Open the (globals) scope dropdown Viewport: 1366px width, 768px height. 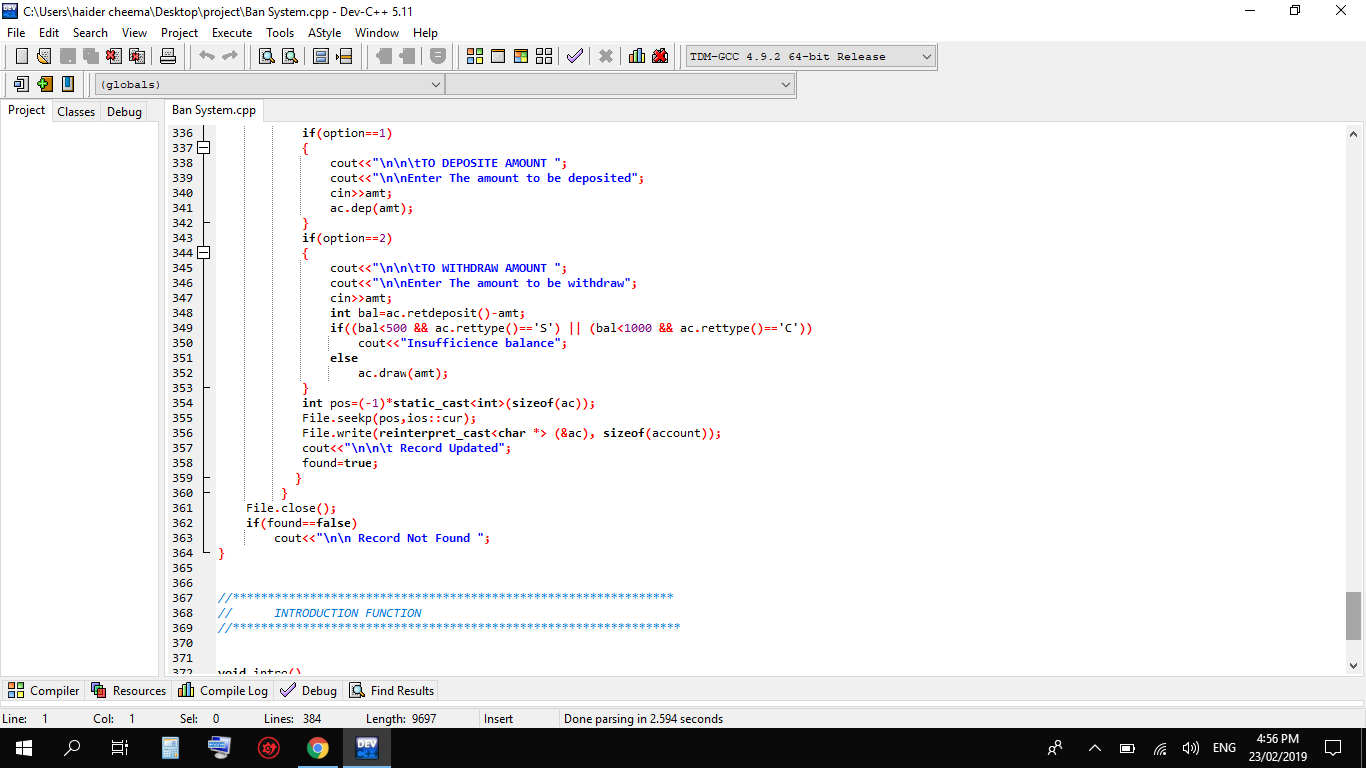270,85
